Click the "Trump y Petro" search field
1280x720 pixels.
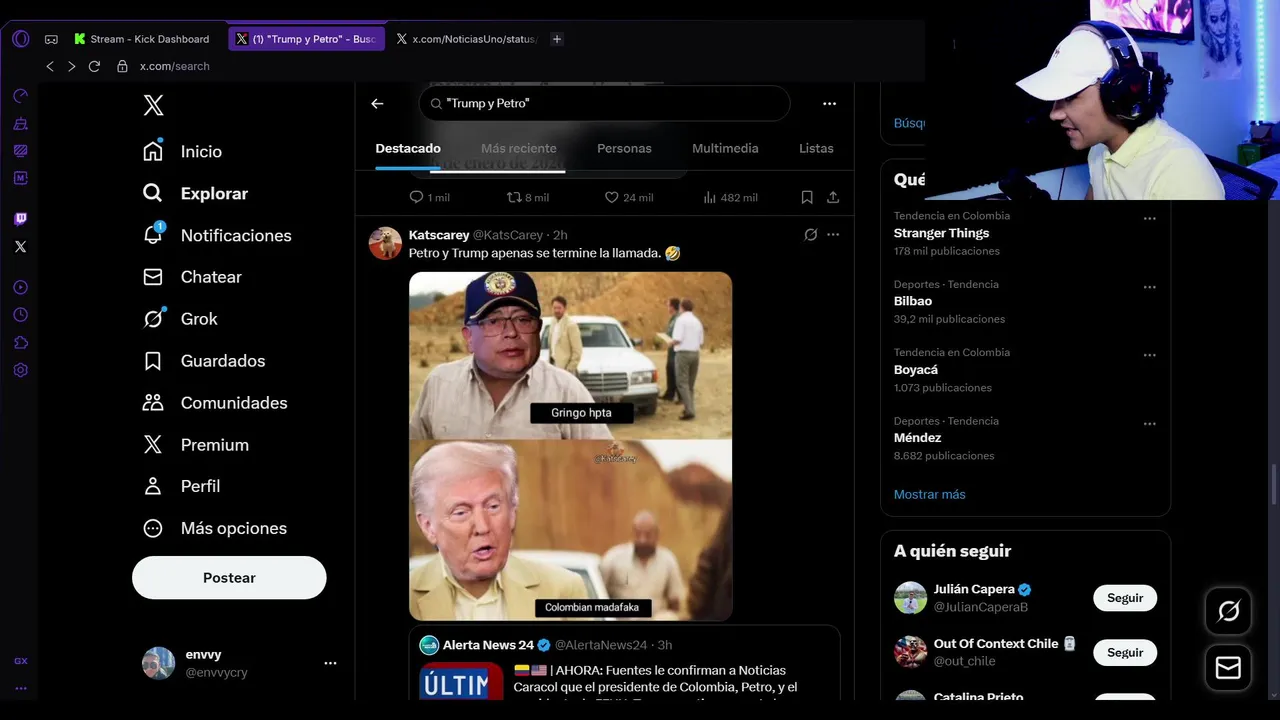tap(604, 103)
